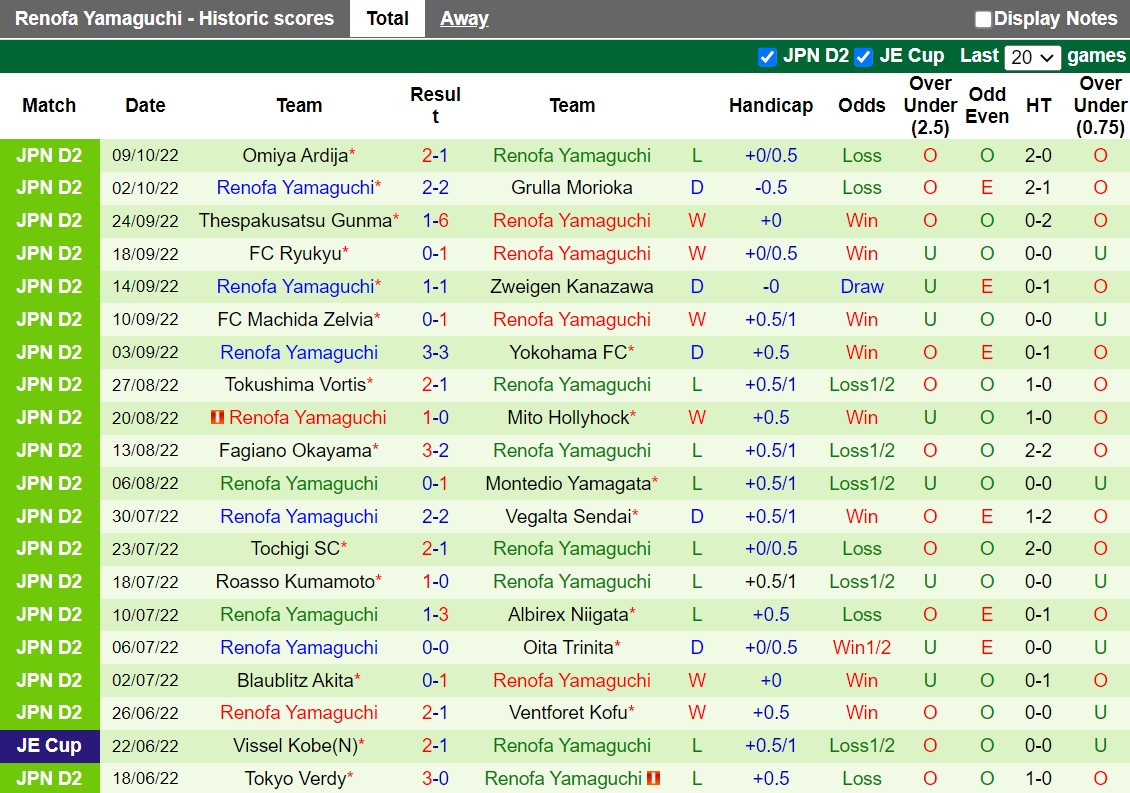Click the JPN D2 badge beside the Blaublitz Akita match
This screenshot has height=793, width=1130.
point(50,680)
